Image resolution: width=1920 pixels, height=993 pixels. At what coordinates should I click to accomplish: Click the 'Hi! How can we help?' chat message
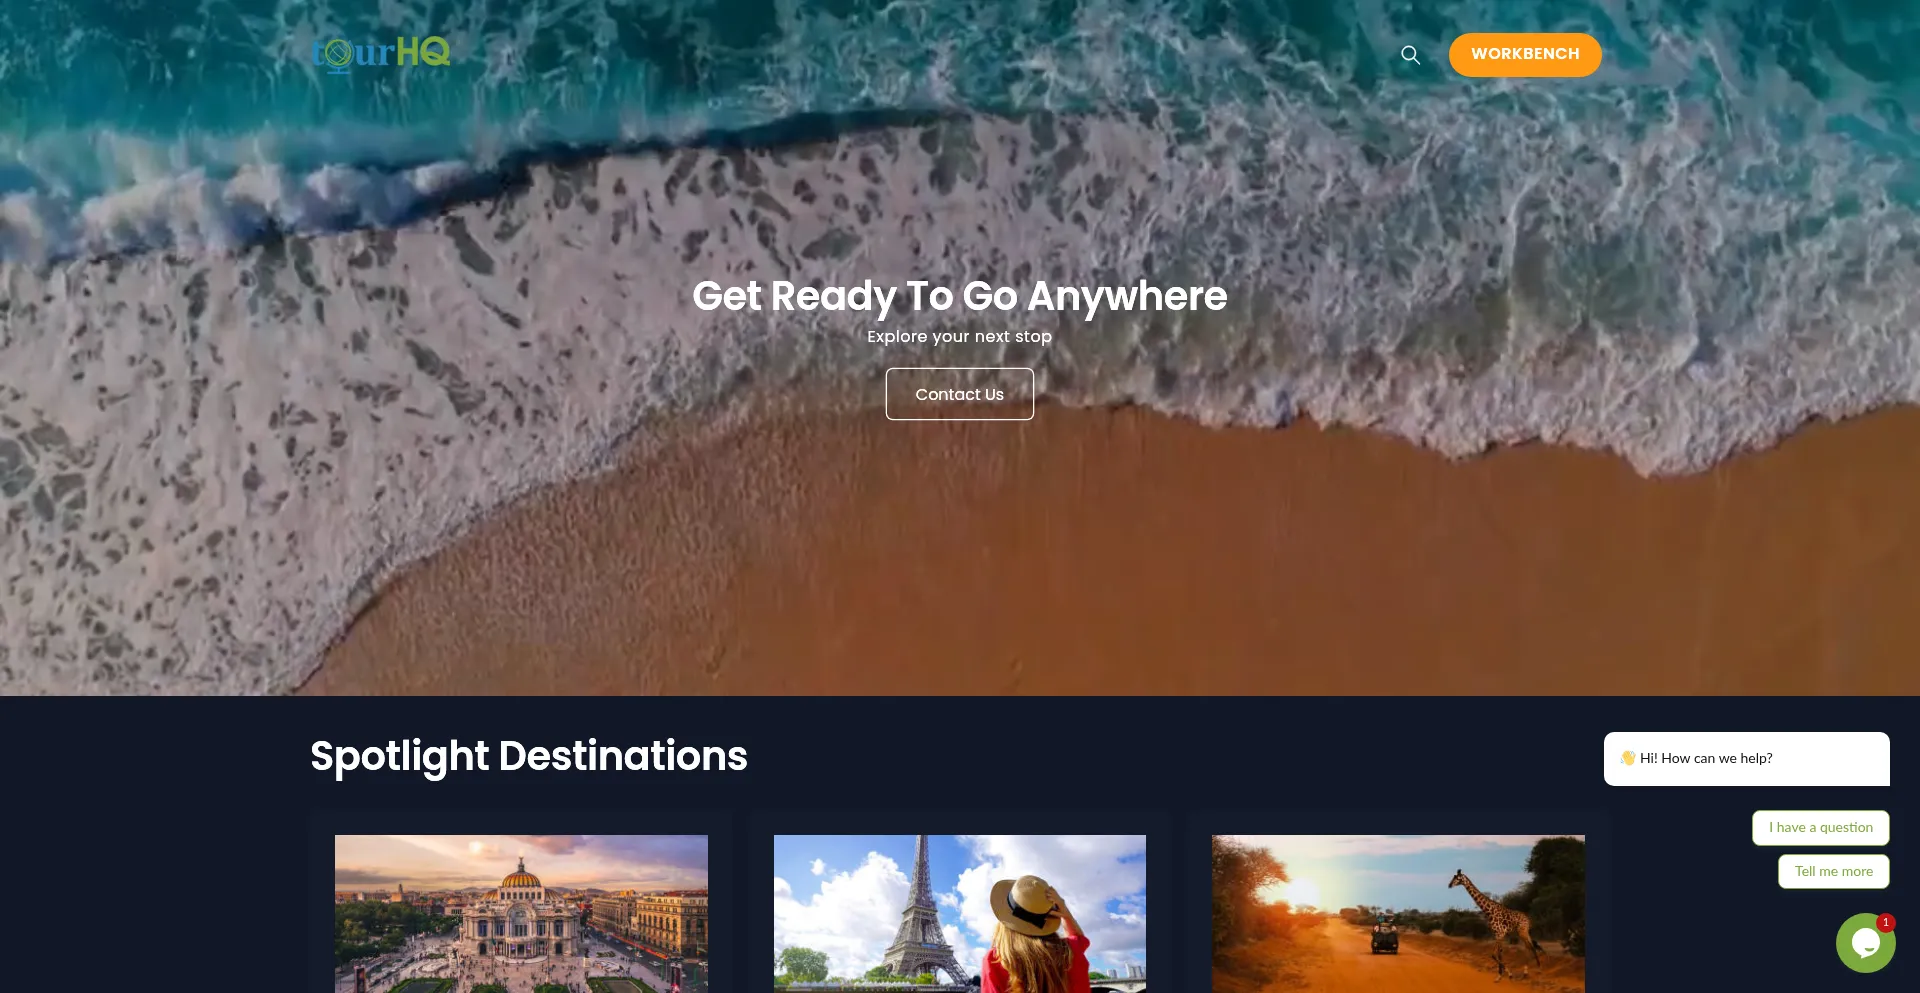coord(1746,758)
